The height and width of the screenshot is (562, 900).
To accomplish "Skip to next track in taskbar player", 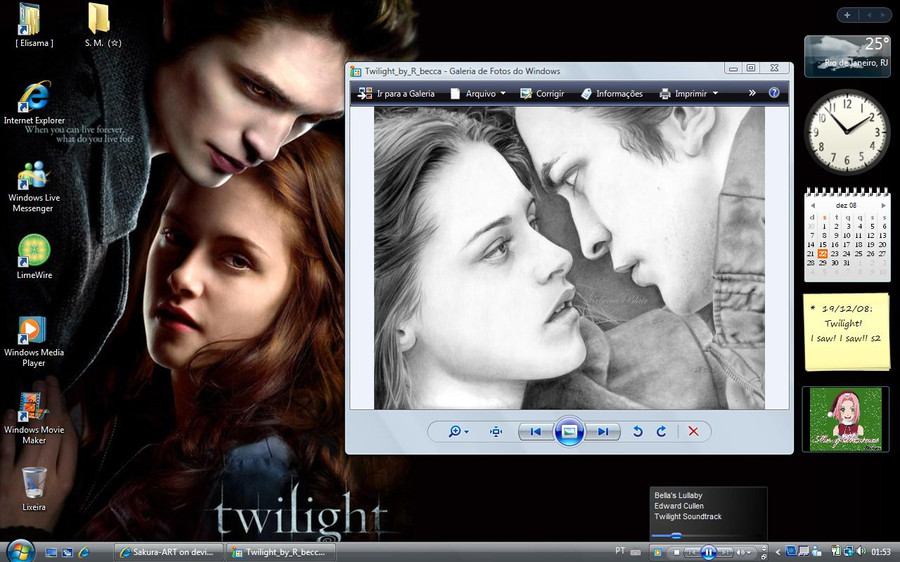I will [725, 552].
